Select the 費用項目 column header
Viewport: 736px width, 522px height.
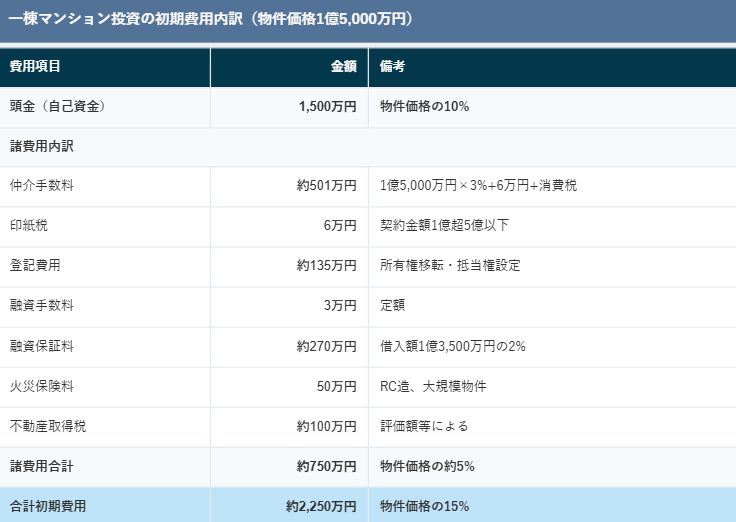(35, 67)
